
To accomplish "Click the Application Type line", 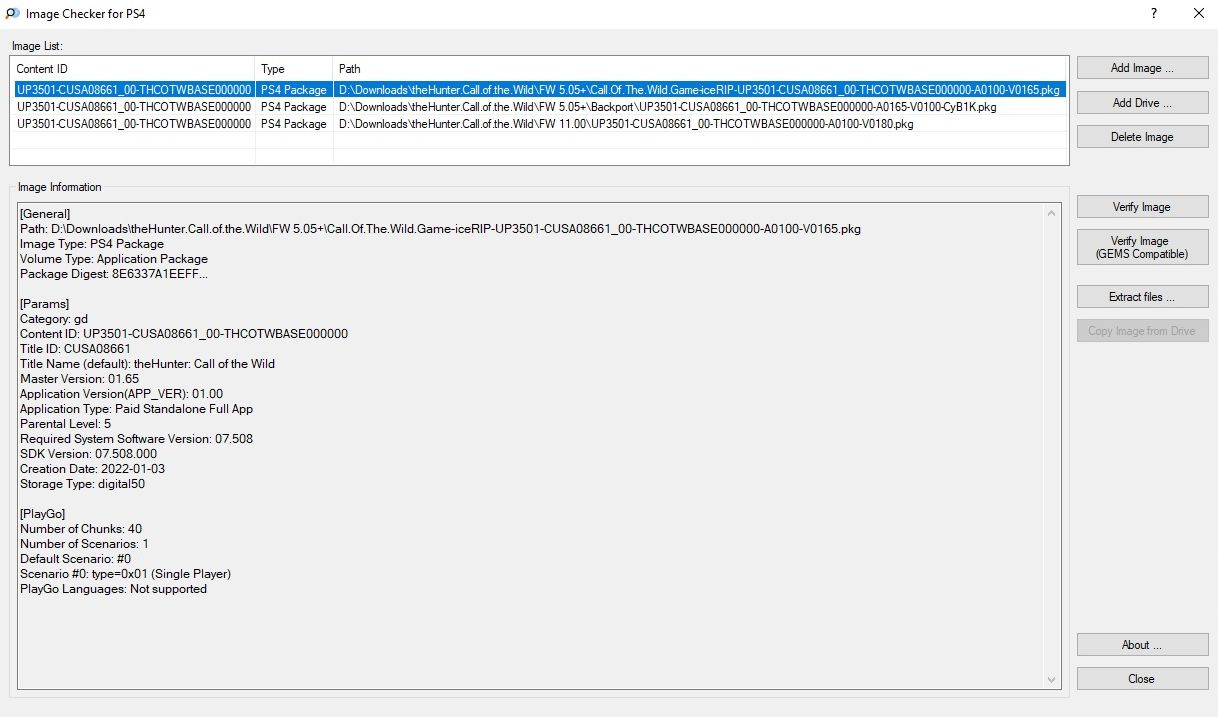I will [137, 409].
